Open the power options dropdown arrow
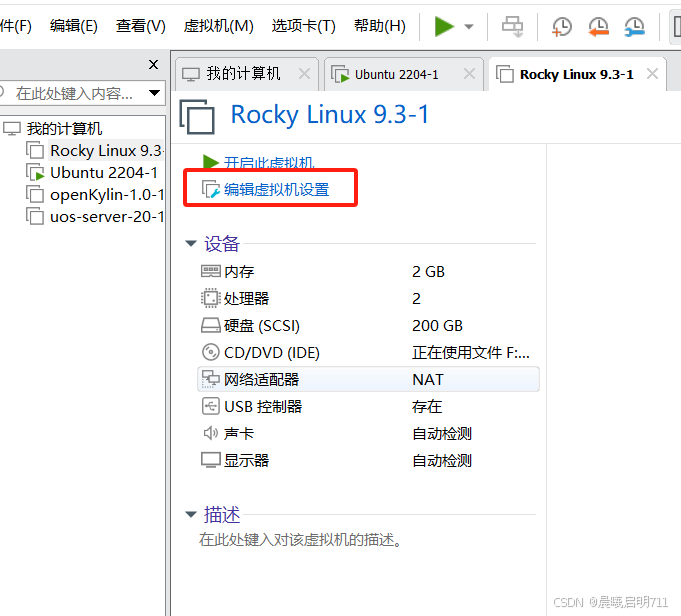681x616 pixels. [x=469, y=27]
